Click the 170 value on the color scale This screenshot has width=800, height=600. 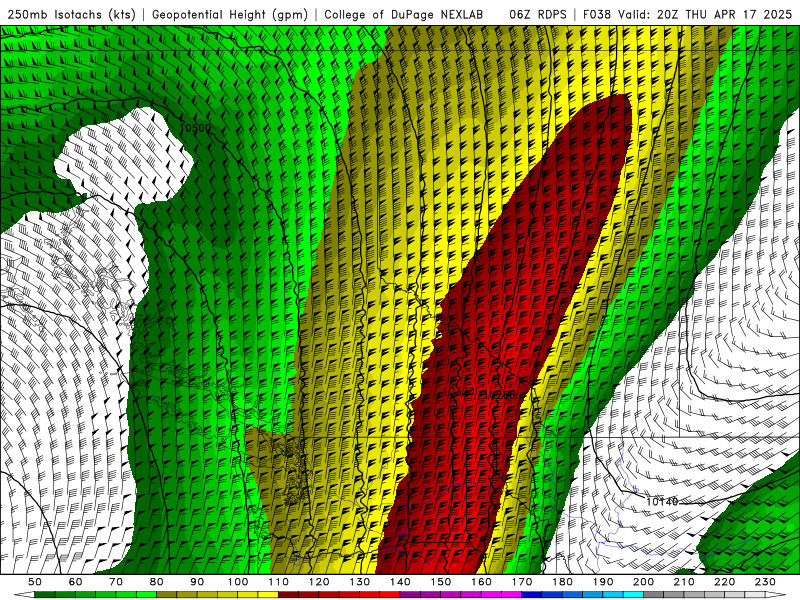[522, 582]
